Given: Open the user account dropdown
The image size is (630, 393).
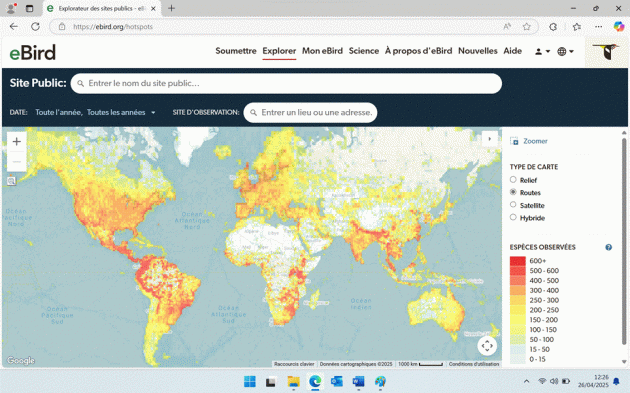Looking at the screenshot, I should pyautogui.click(x=542, y=51).
